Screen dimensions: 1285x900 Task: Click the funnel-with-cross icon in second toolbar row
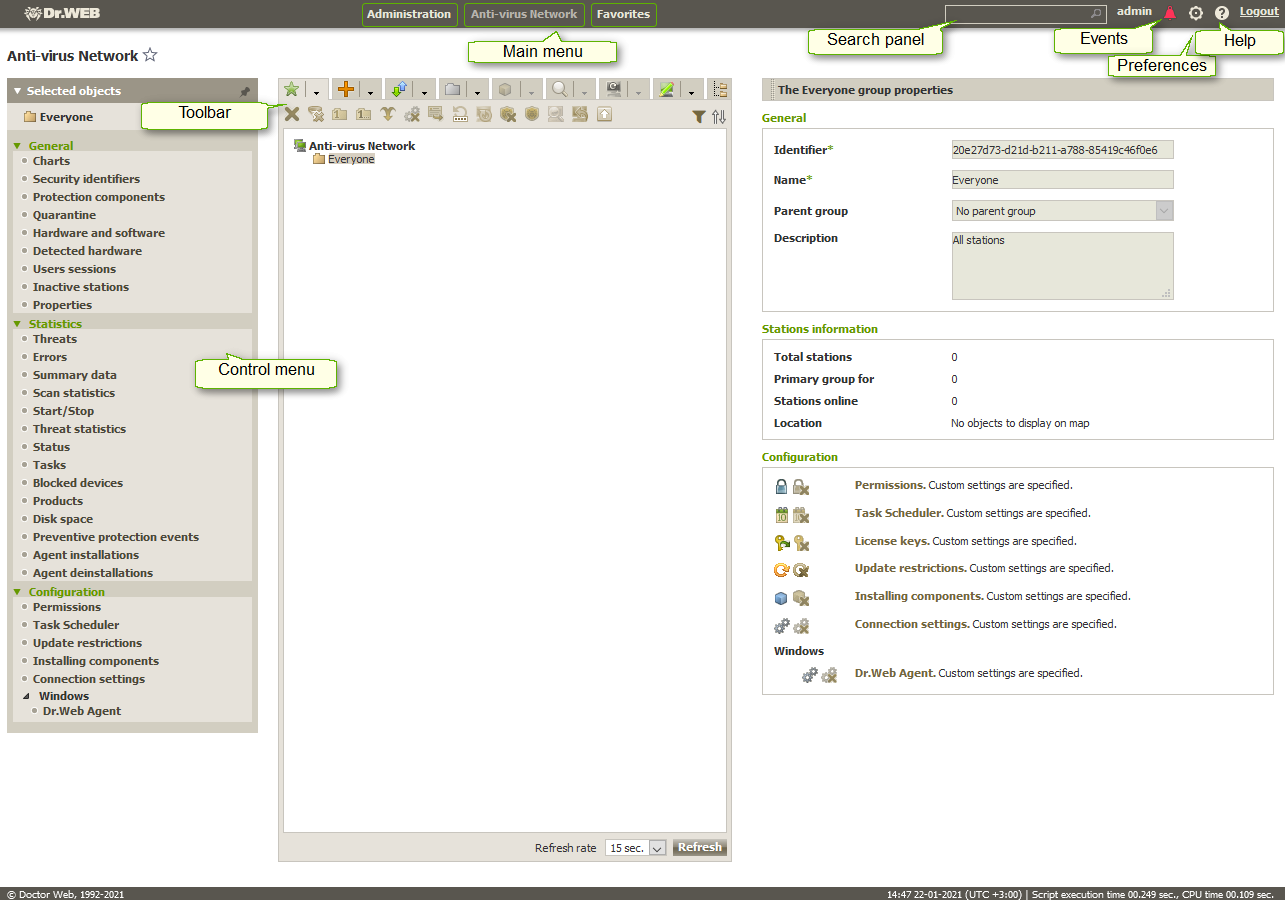[x=316, y=114]
